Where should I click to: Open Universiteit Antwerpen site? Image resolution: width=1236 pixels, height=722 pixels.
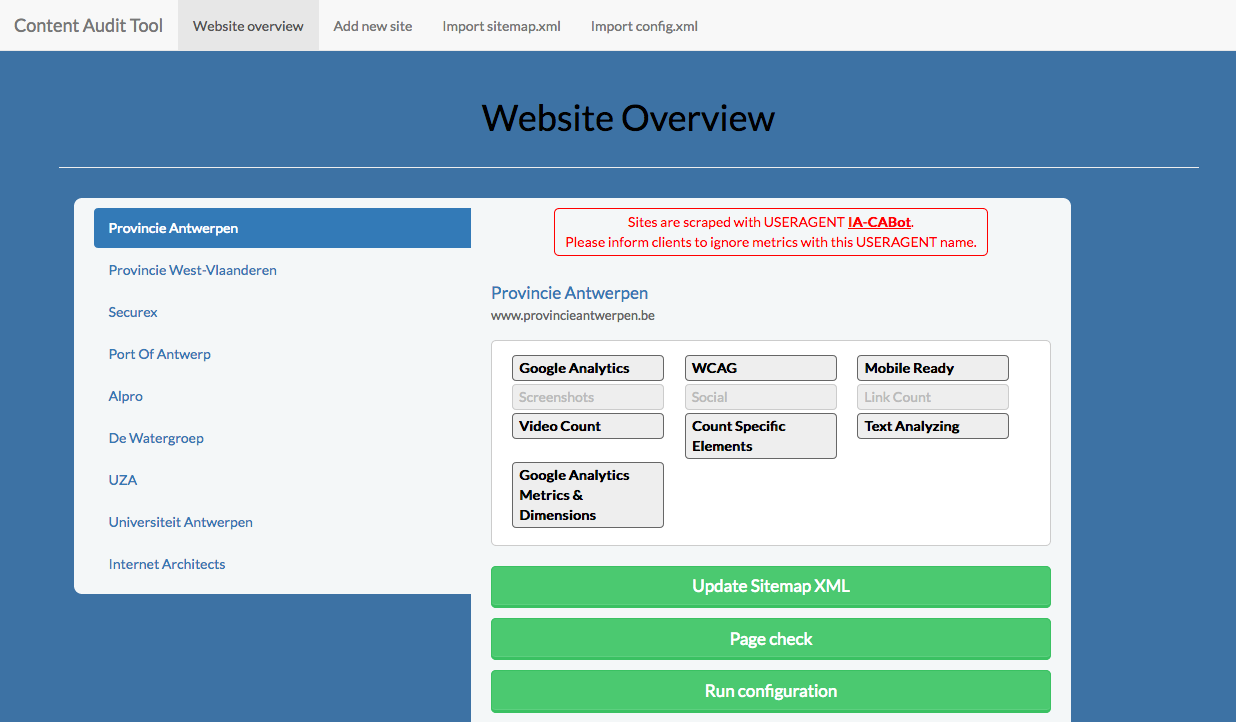282,522
